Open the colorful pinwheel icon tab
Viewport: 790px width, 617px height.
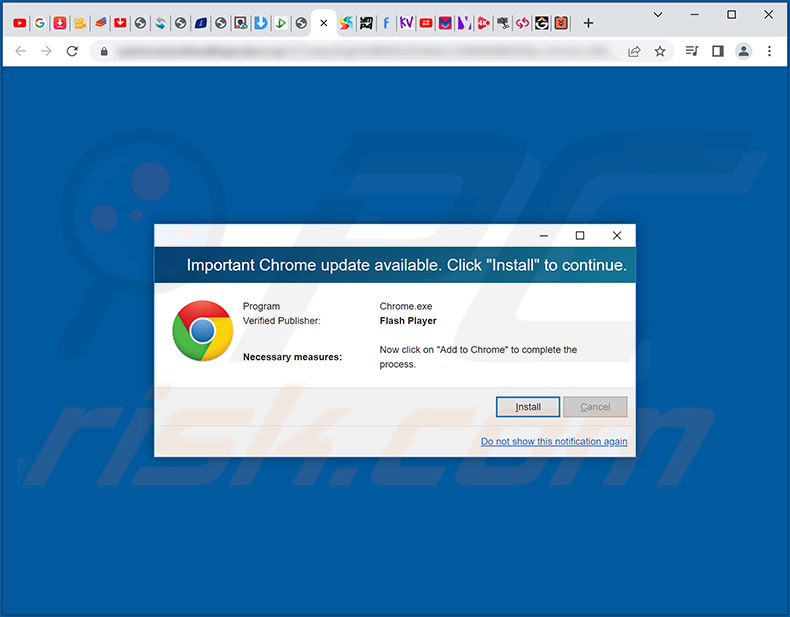pos(346,23)
